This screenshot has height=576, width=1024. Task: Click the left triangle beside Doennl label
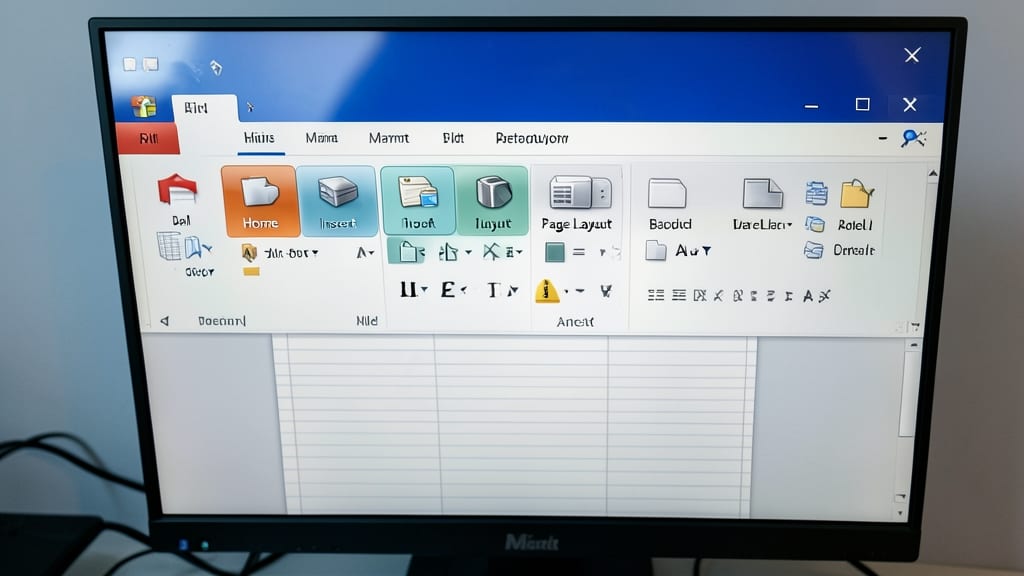pyautogui.click(x=165, y=321)
